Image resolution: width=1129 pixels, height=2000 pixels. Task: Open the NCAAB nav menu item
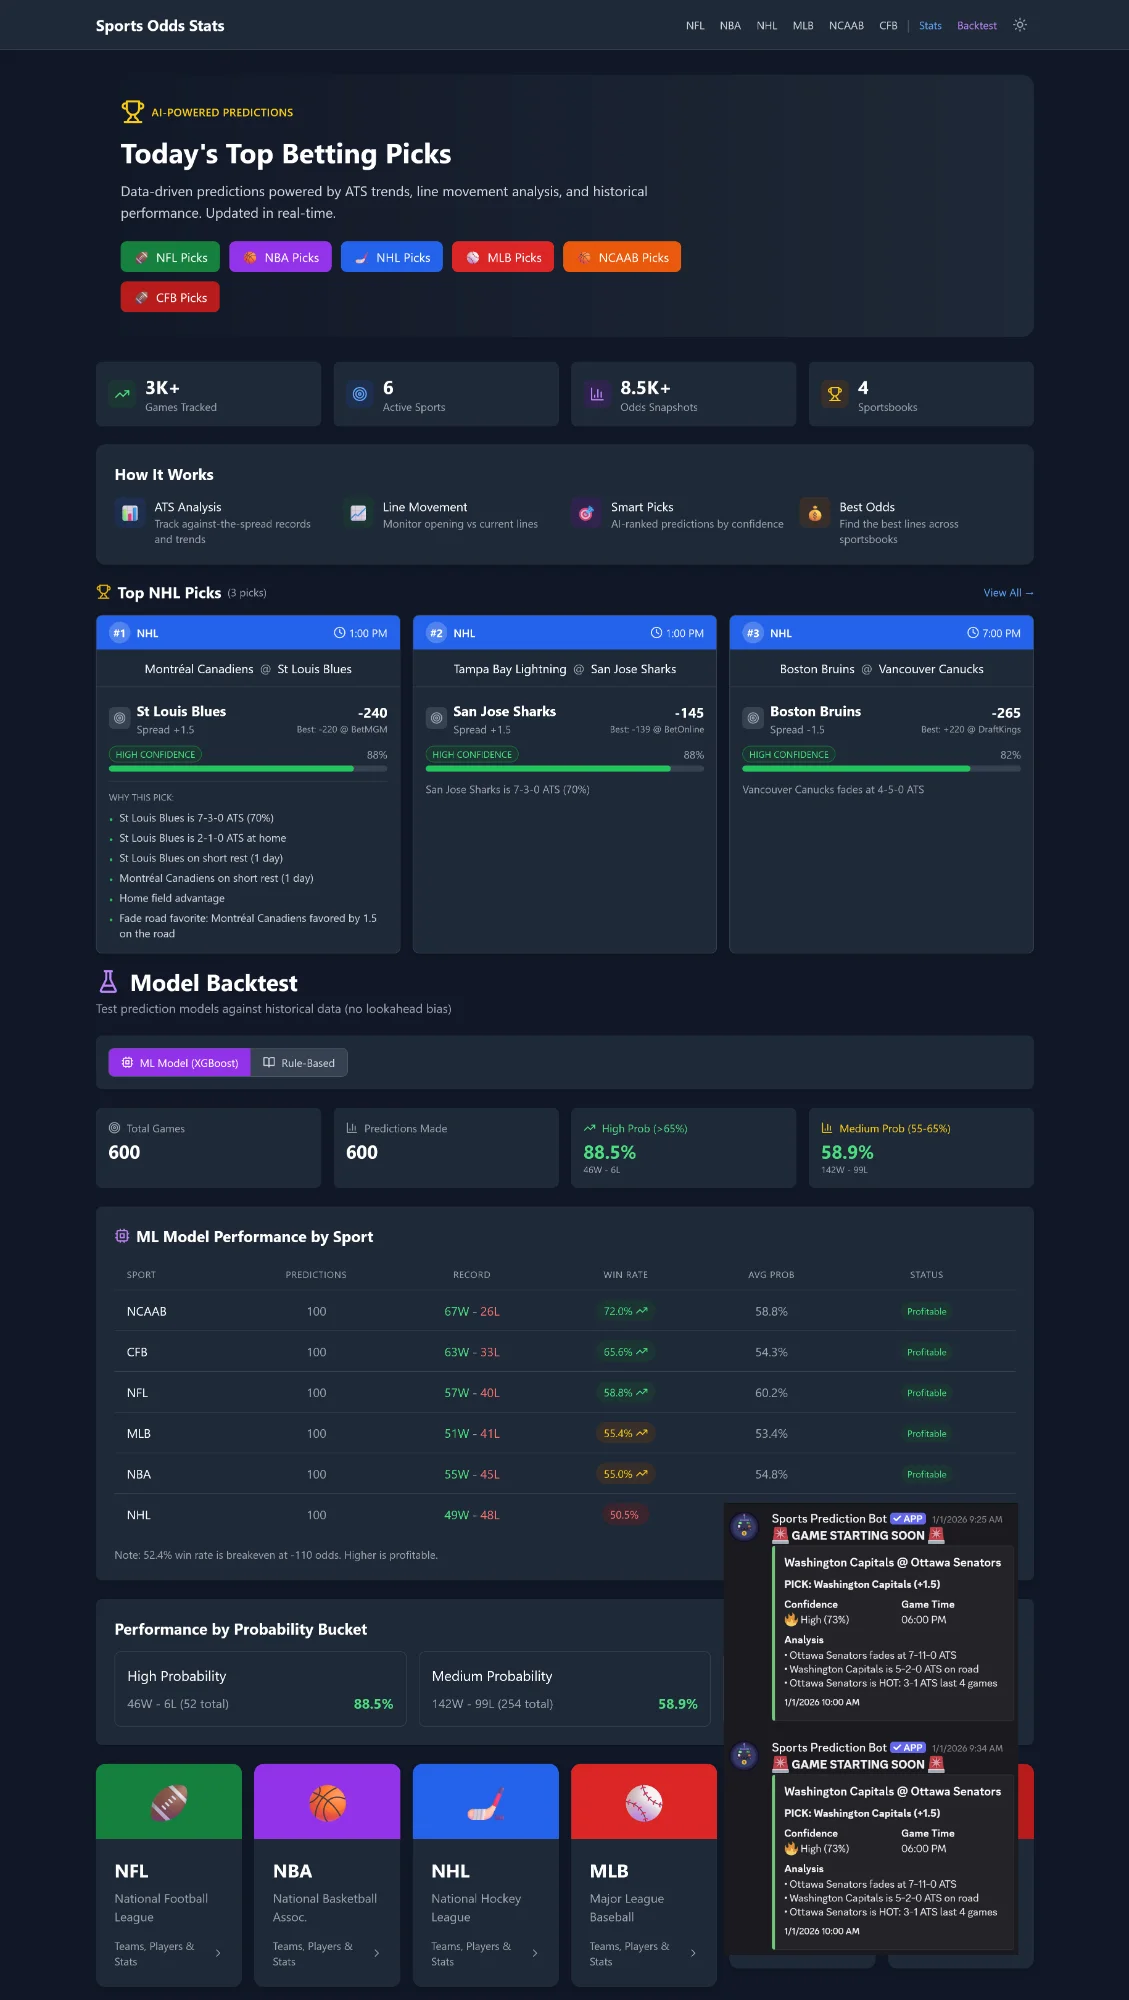pyautogui.click(x=846, y=26)
